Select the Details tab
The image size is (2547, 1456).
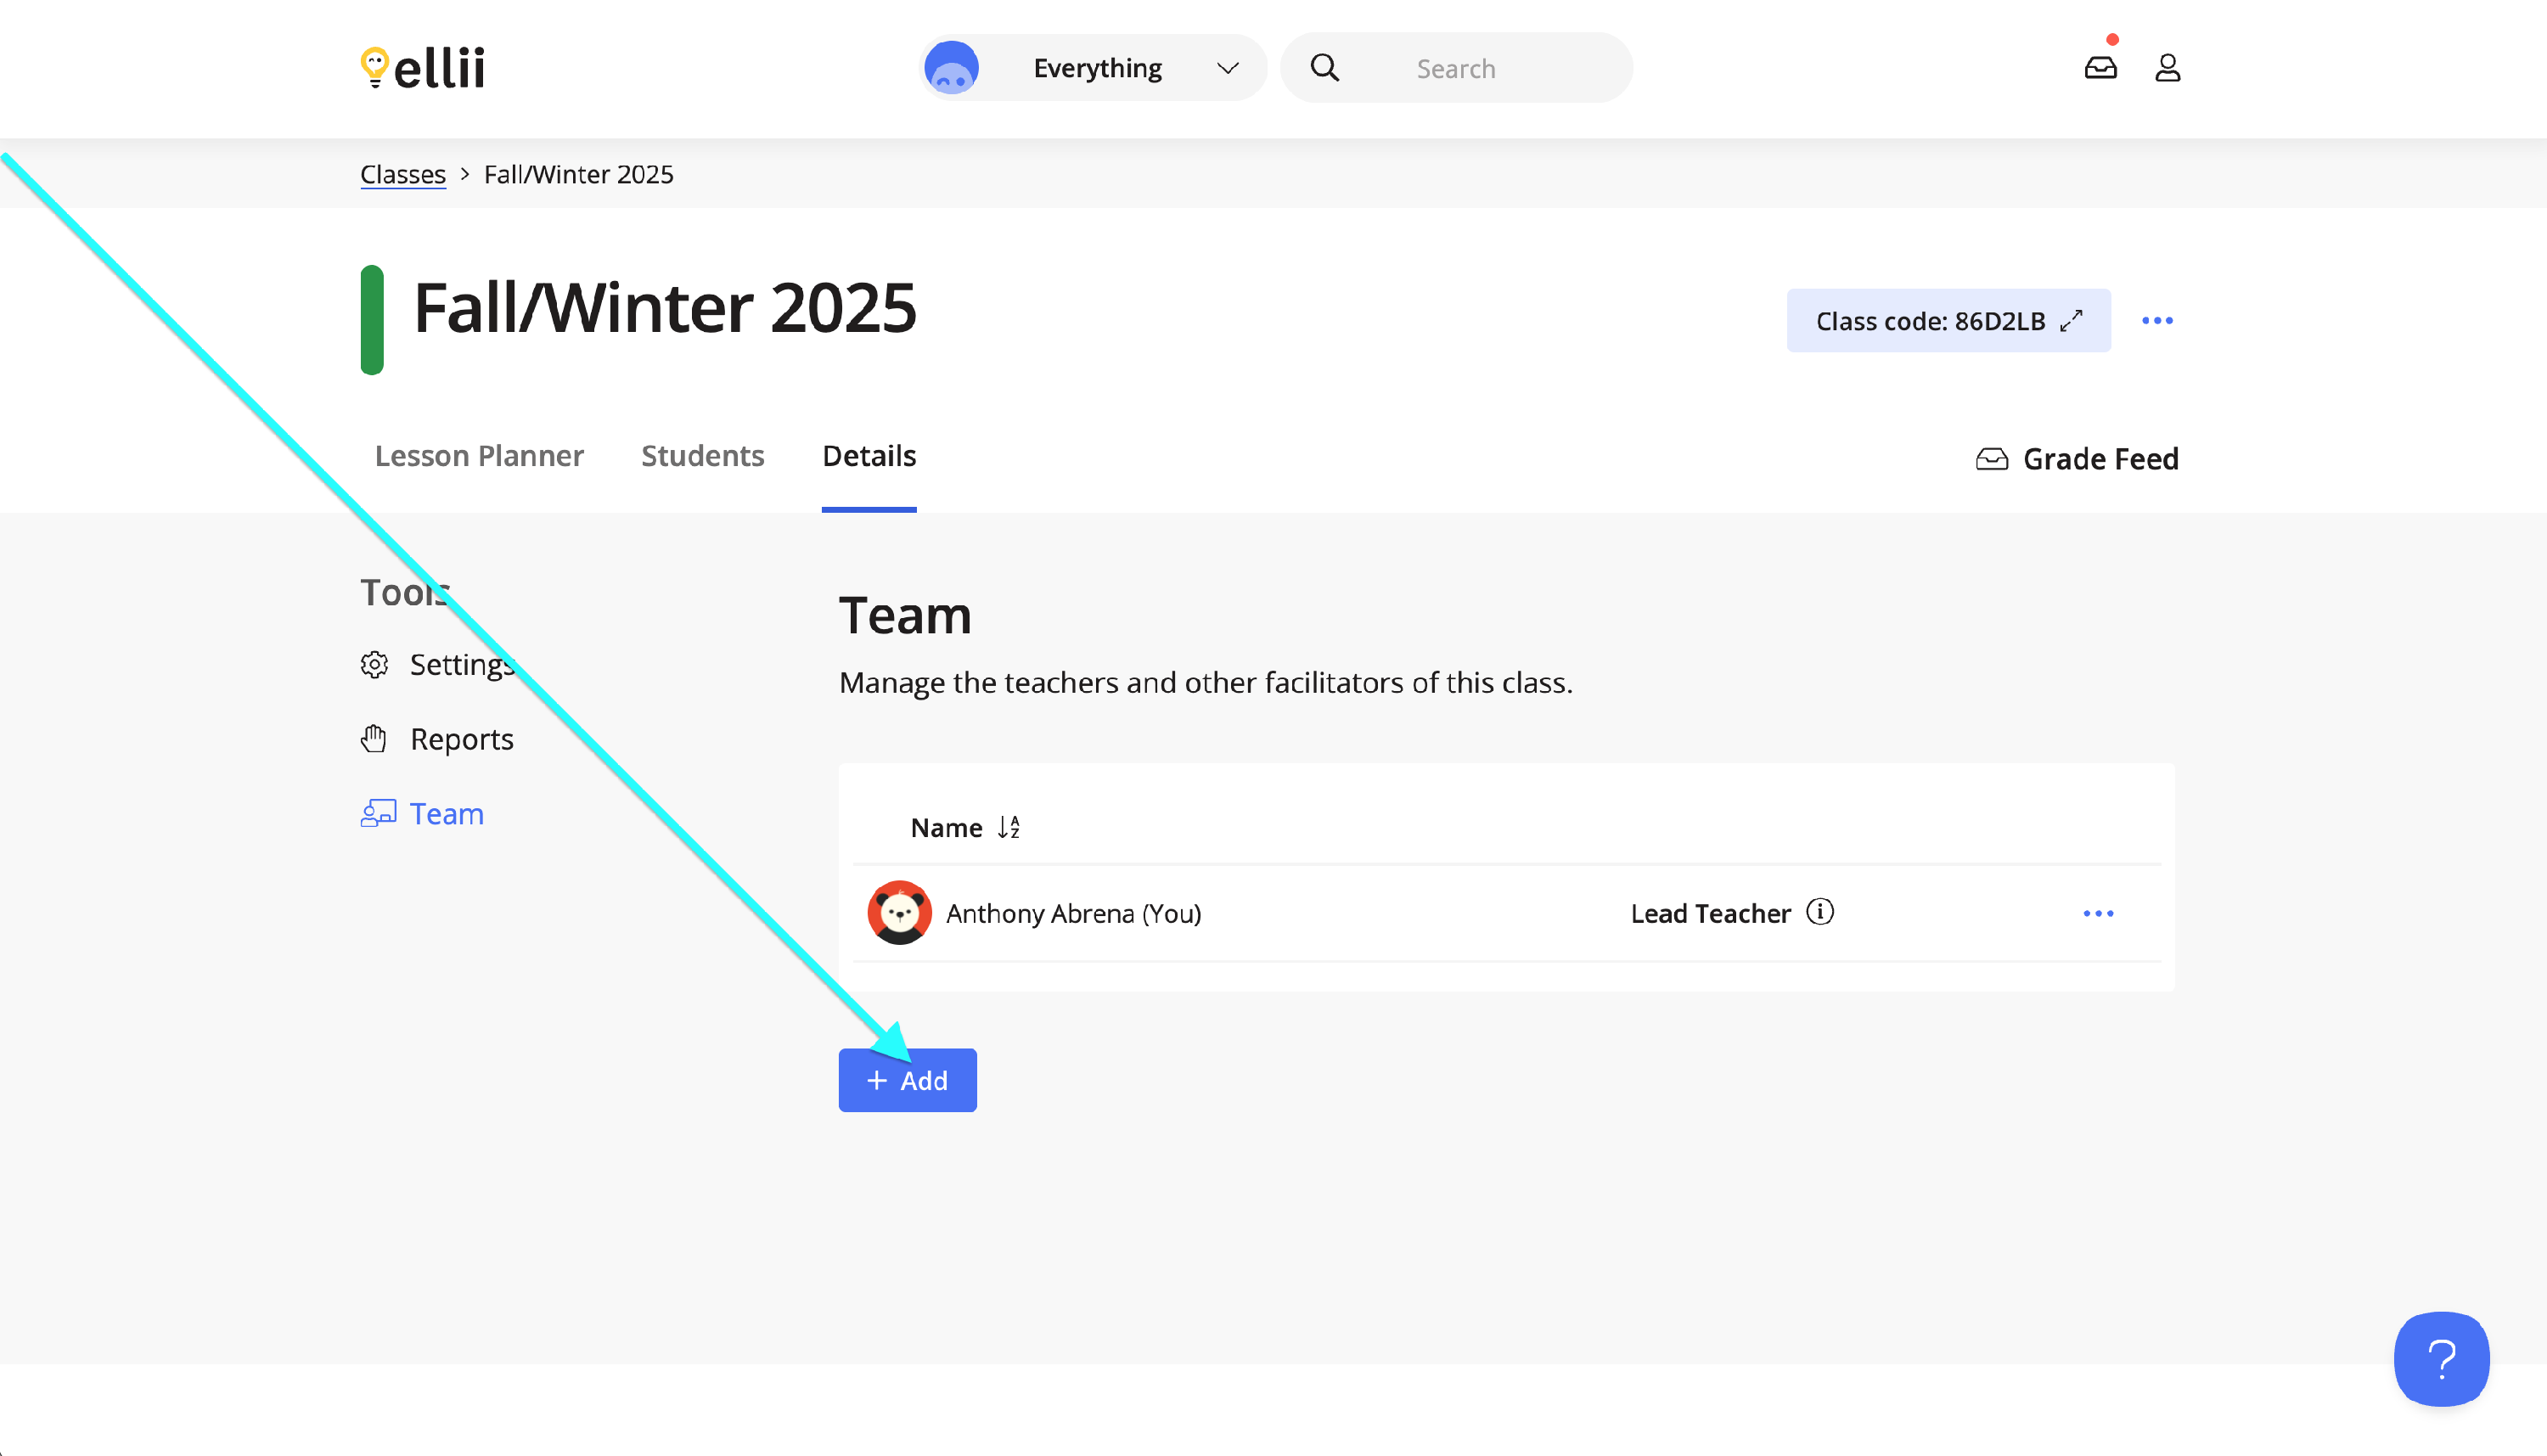pyautogui.click(x=868, y=456)
